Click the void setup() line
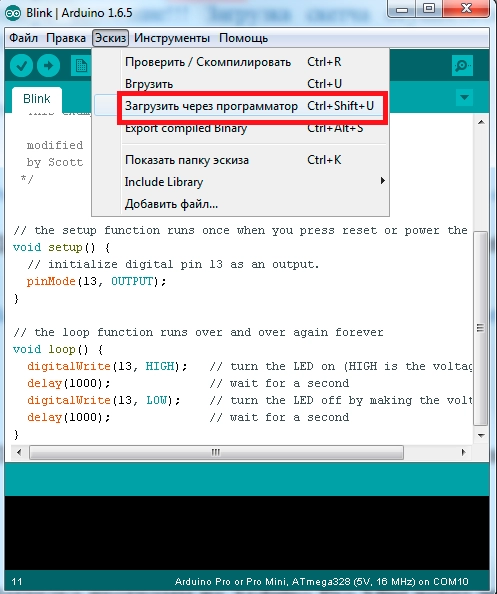Screen dimensions: 497x594 coord(61,248)
